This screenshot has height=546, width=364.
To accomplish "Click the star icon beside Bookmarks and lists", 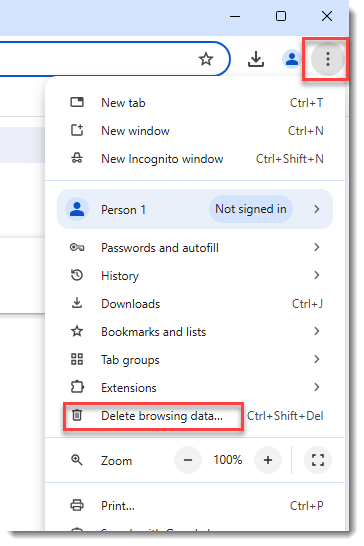I will tap(77, 332).
